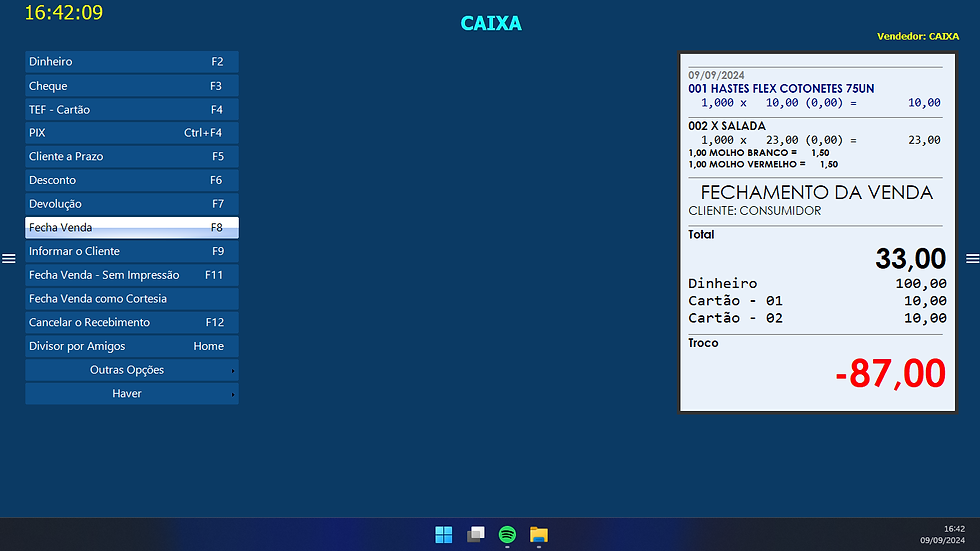Open Devolução option
Image resolution: width=980 pixels, height=551 pixels.
[132, 204]
